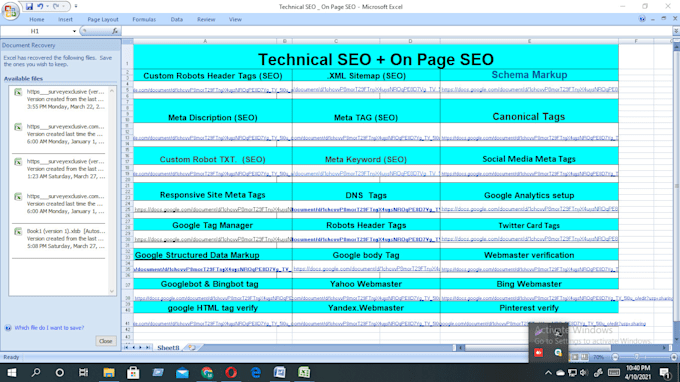Open the Insert ribbon tab
This screenshot has width=680, height=382.
coord(65,20)
